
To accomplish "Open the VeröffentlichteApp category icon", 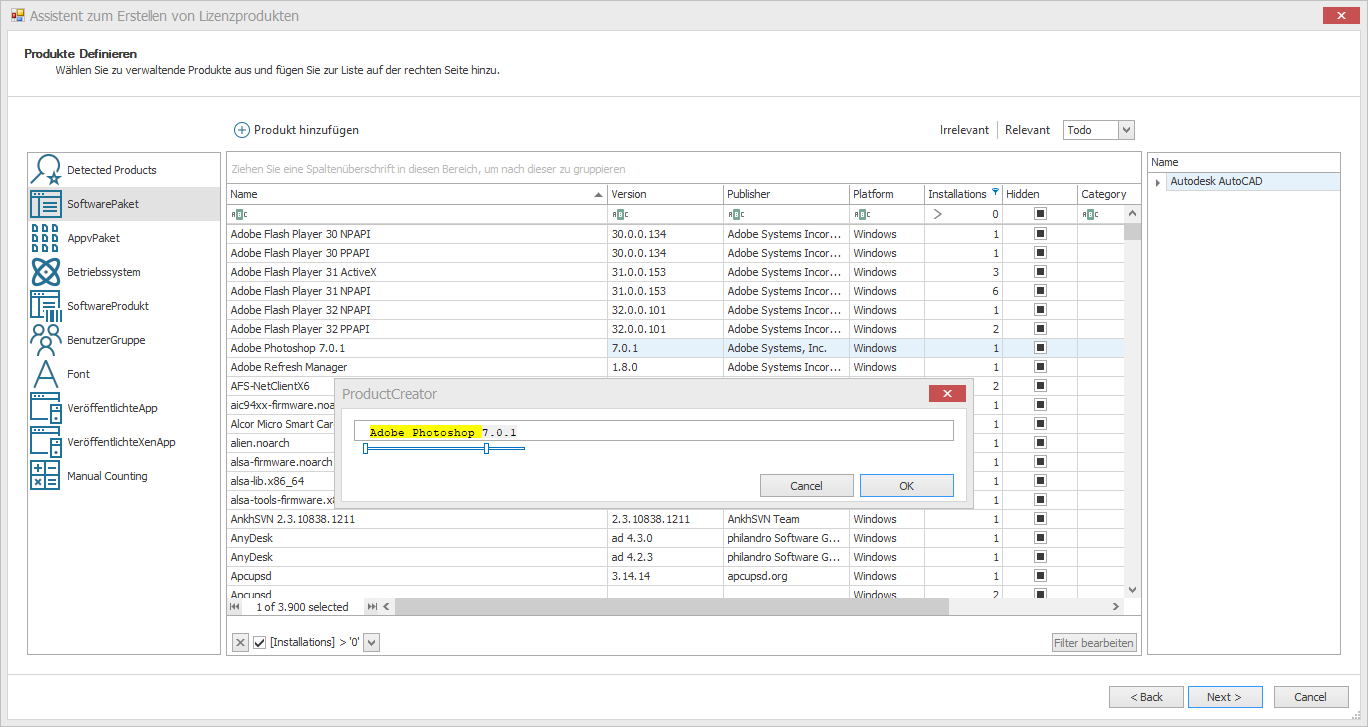I will pos(46,408).
